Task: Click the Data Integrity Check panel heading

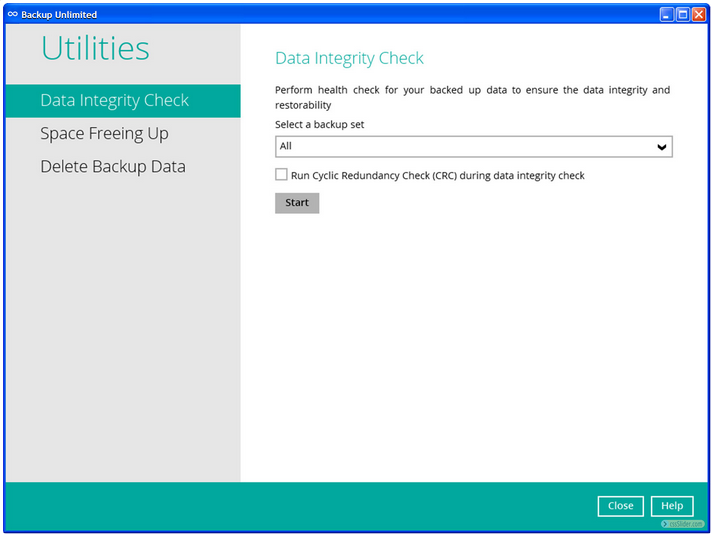Action: point(349,58)
